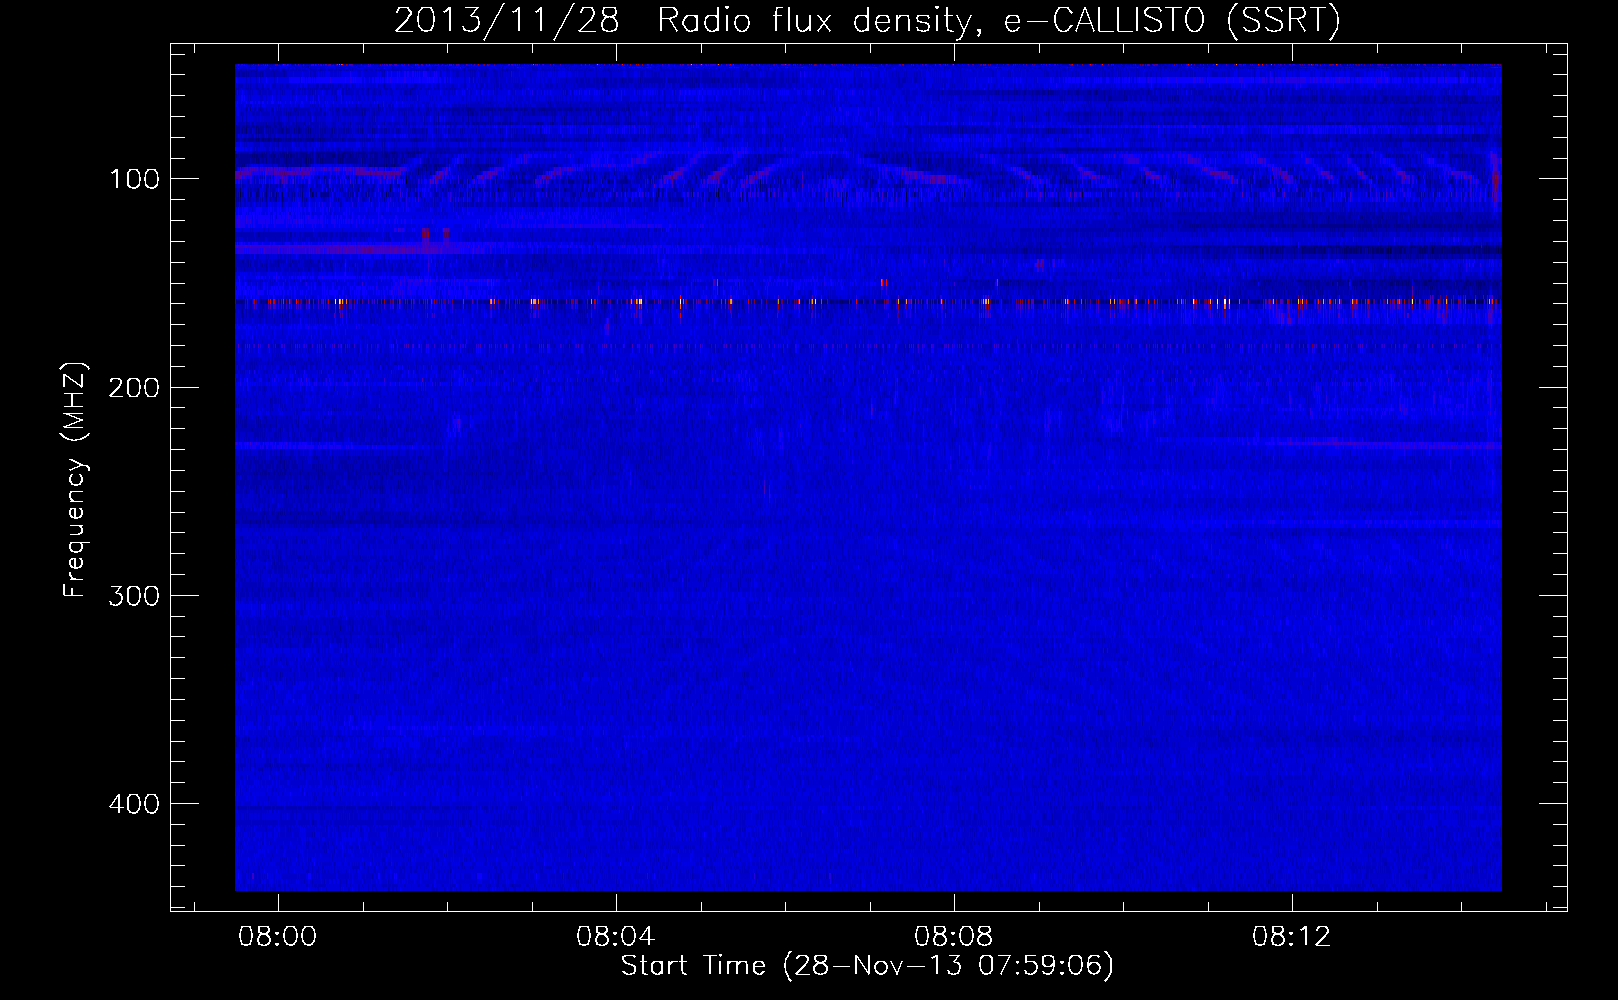Click the 08:12 time tick label
Viewport: 1618px width, 1000px height.
[1293, 936]
